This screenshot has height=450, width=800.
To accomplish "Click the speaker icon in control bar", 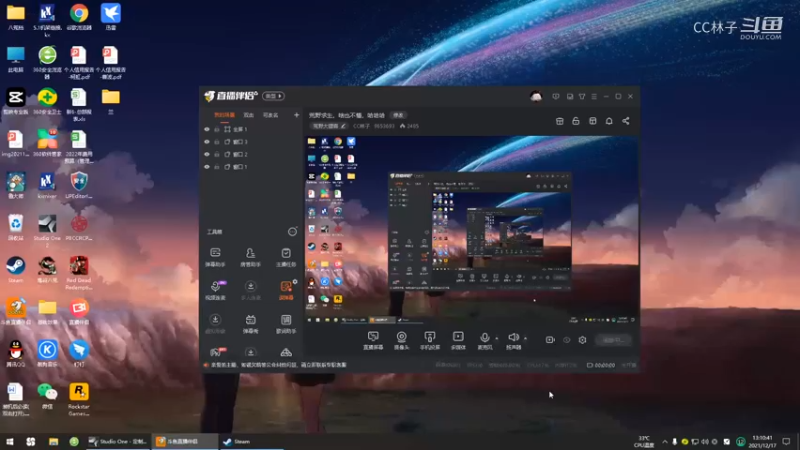I will [x=513, y=337].
